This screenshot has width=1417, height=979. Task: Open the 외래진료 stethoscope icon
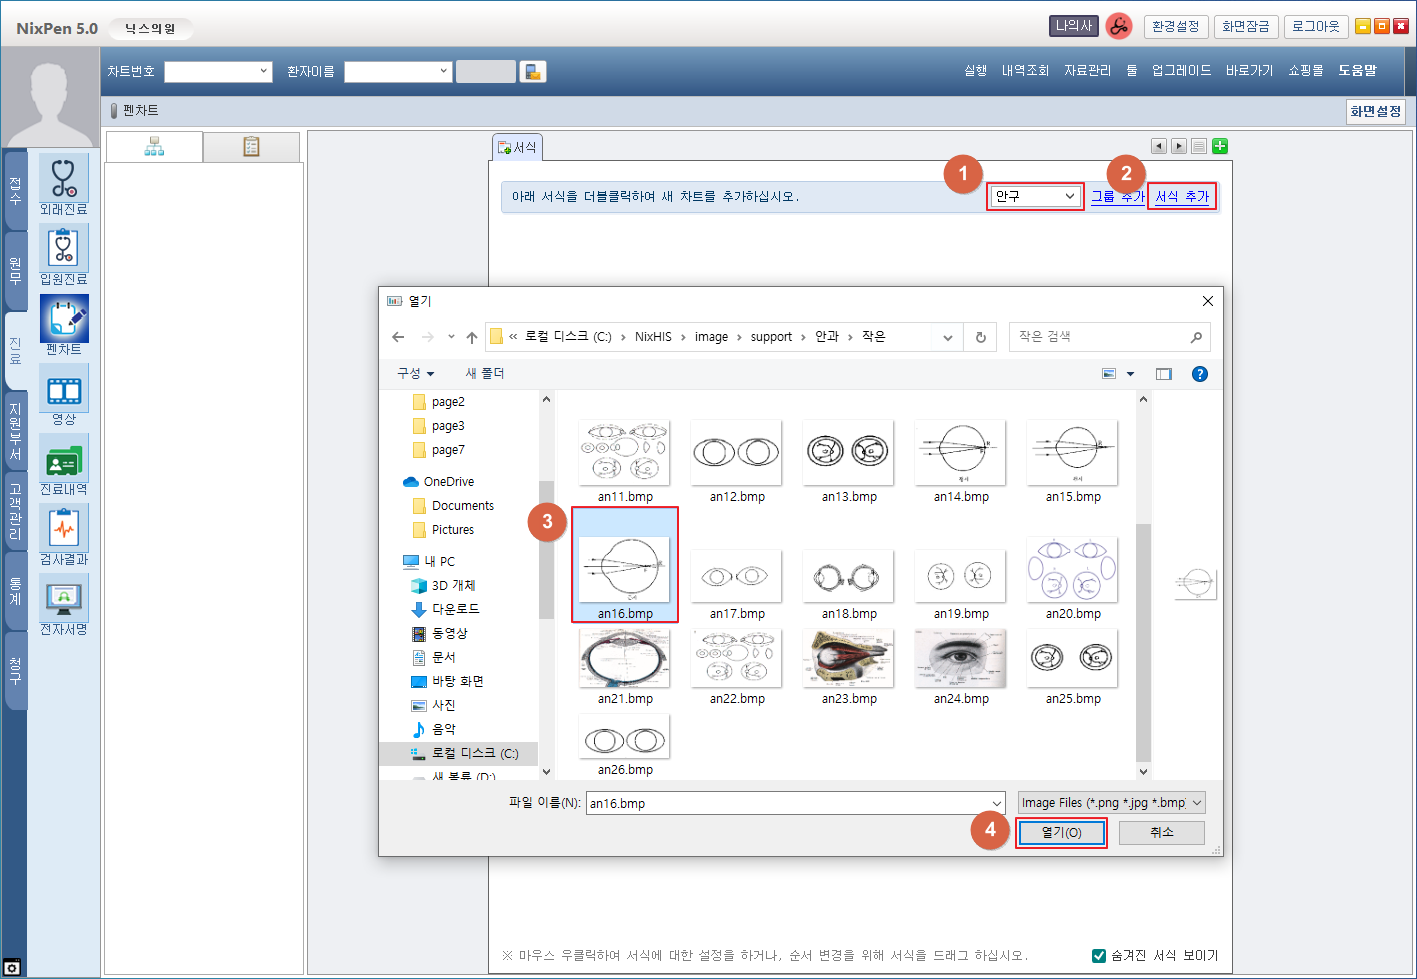[x=63, y=180]
